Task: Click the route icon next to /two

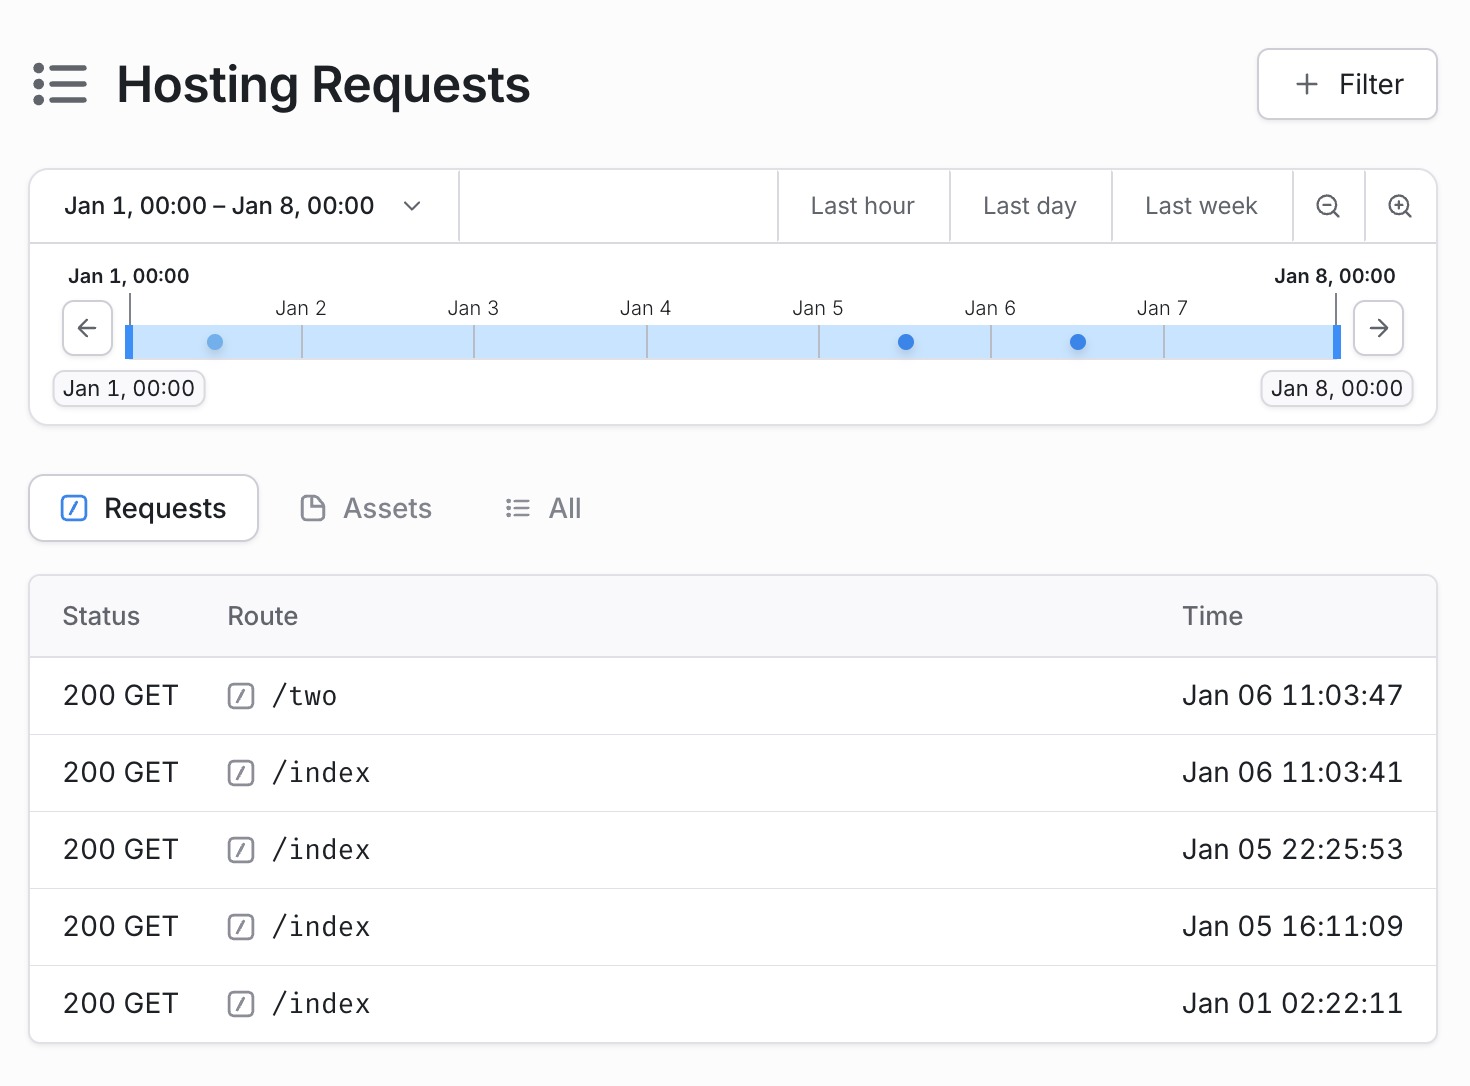Action: click(240, 695)
